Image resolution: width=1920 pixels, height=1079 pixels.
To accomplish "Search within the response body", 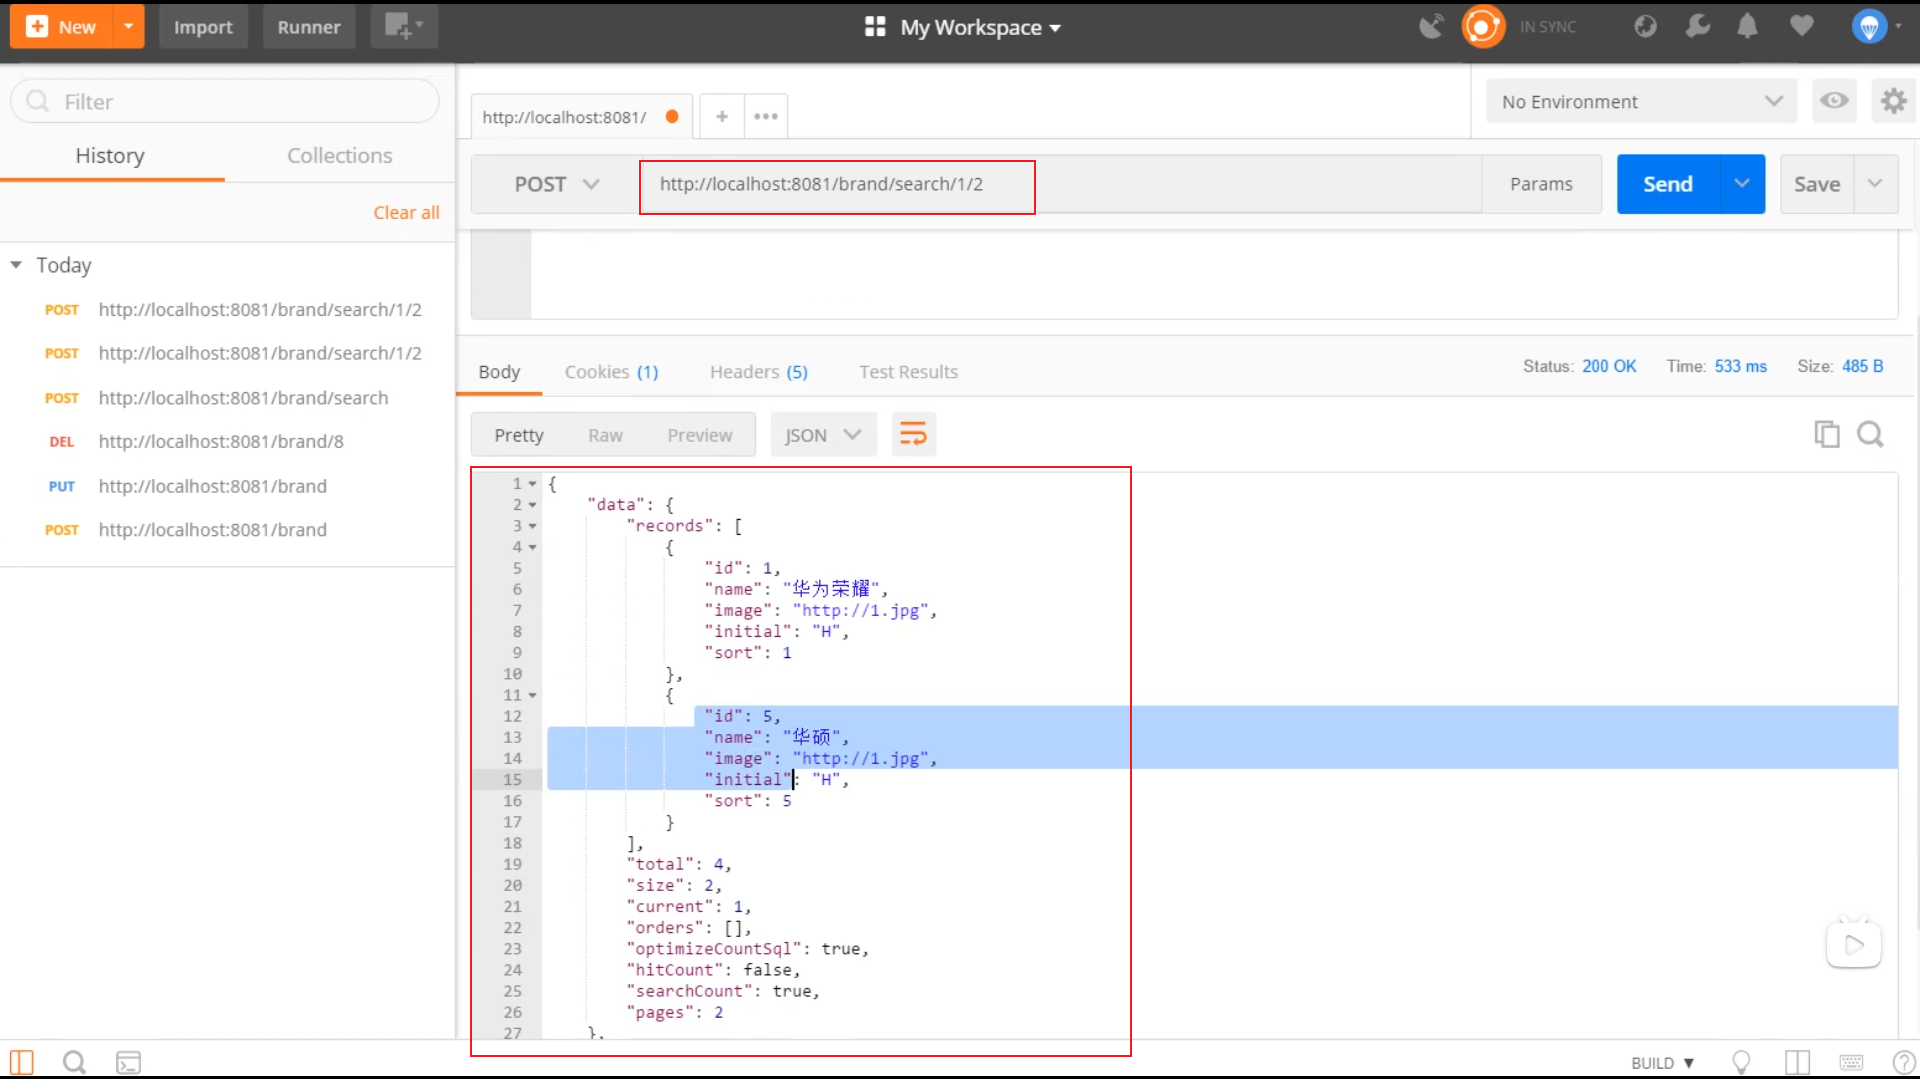I will pos(1870,434).
